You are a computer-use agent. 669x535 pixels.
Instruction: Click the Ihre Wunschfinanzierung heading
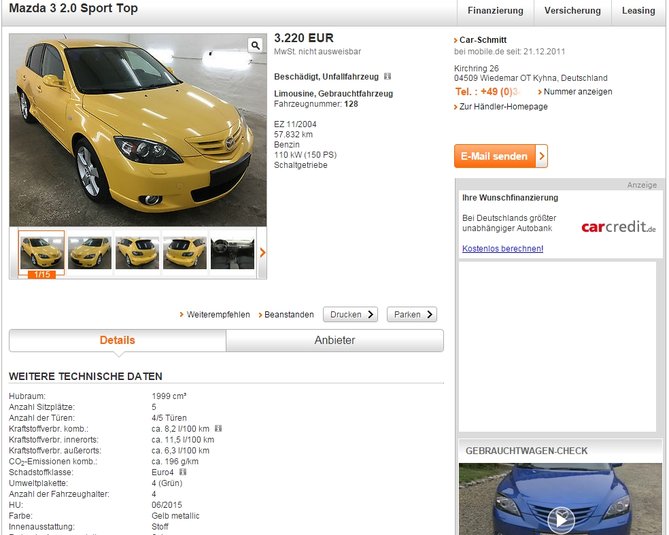[510, 198]
